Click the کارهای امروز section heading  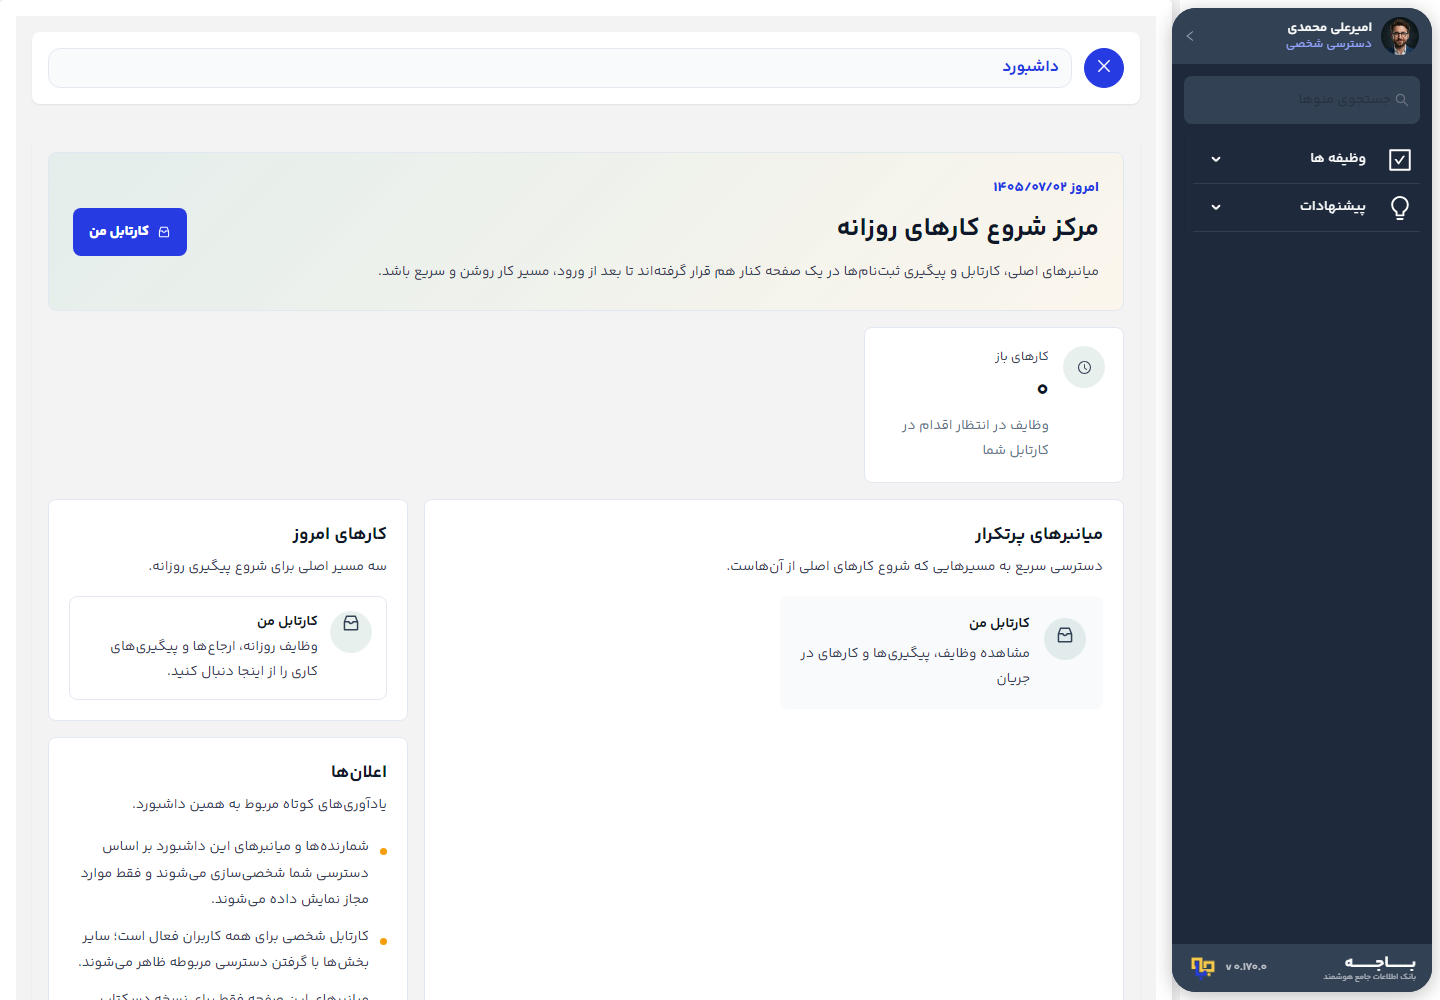(x=340, y=534)
